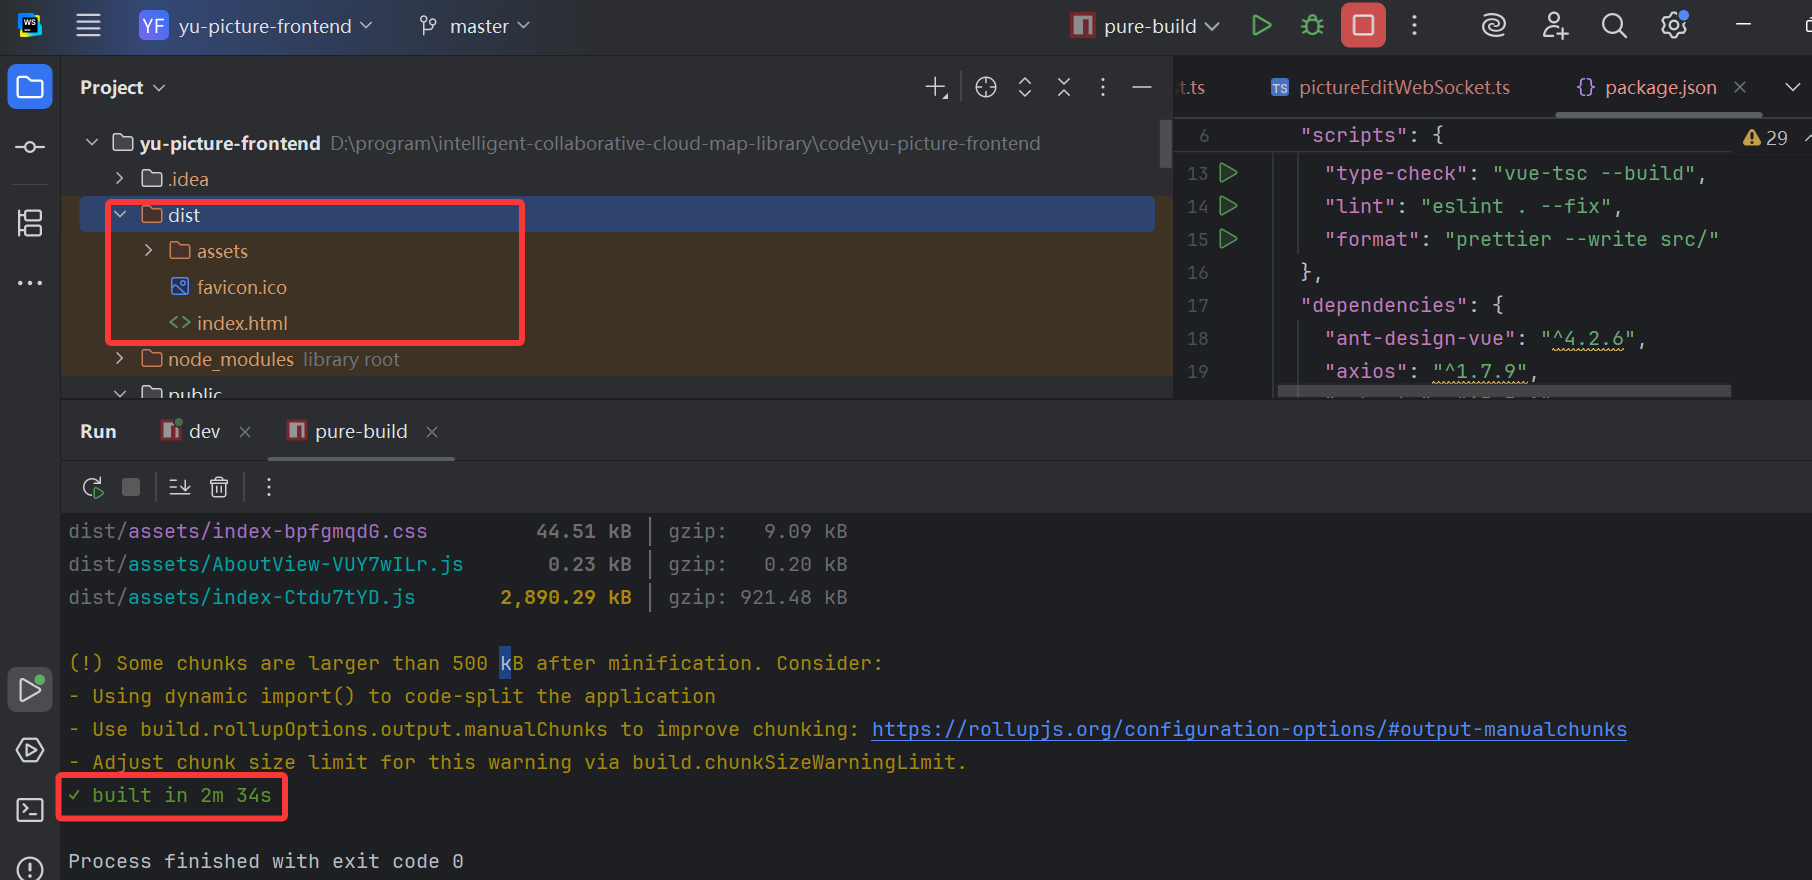The image size is (1812, 880).
Task: Click the Debug bug icon
Action: coord(1312,26)
